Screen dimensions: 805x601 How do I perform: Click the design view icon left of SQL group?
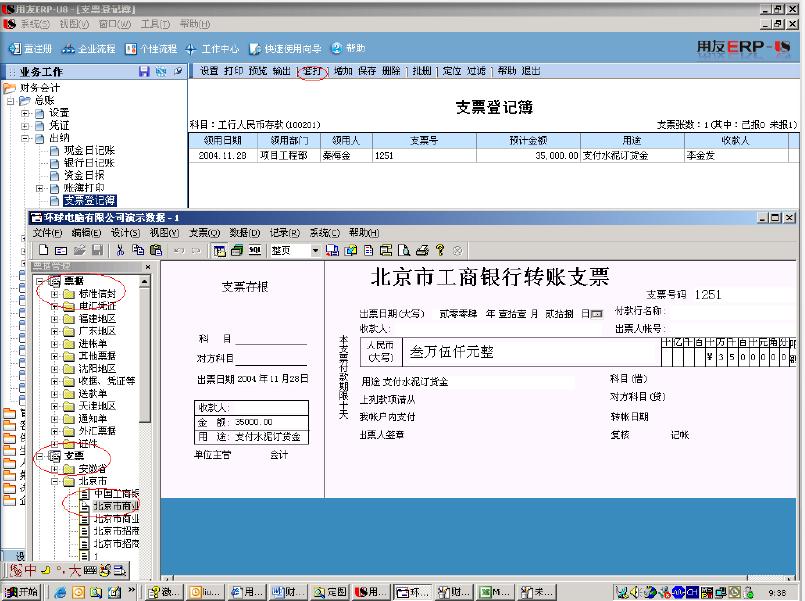click(220, 250)
